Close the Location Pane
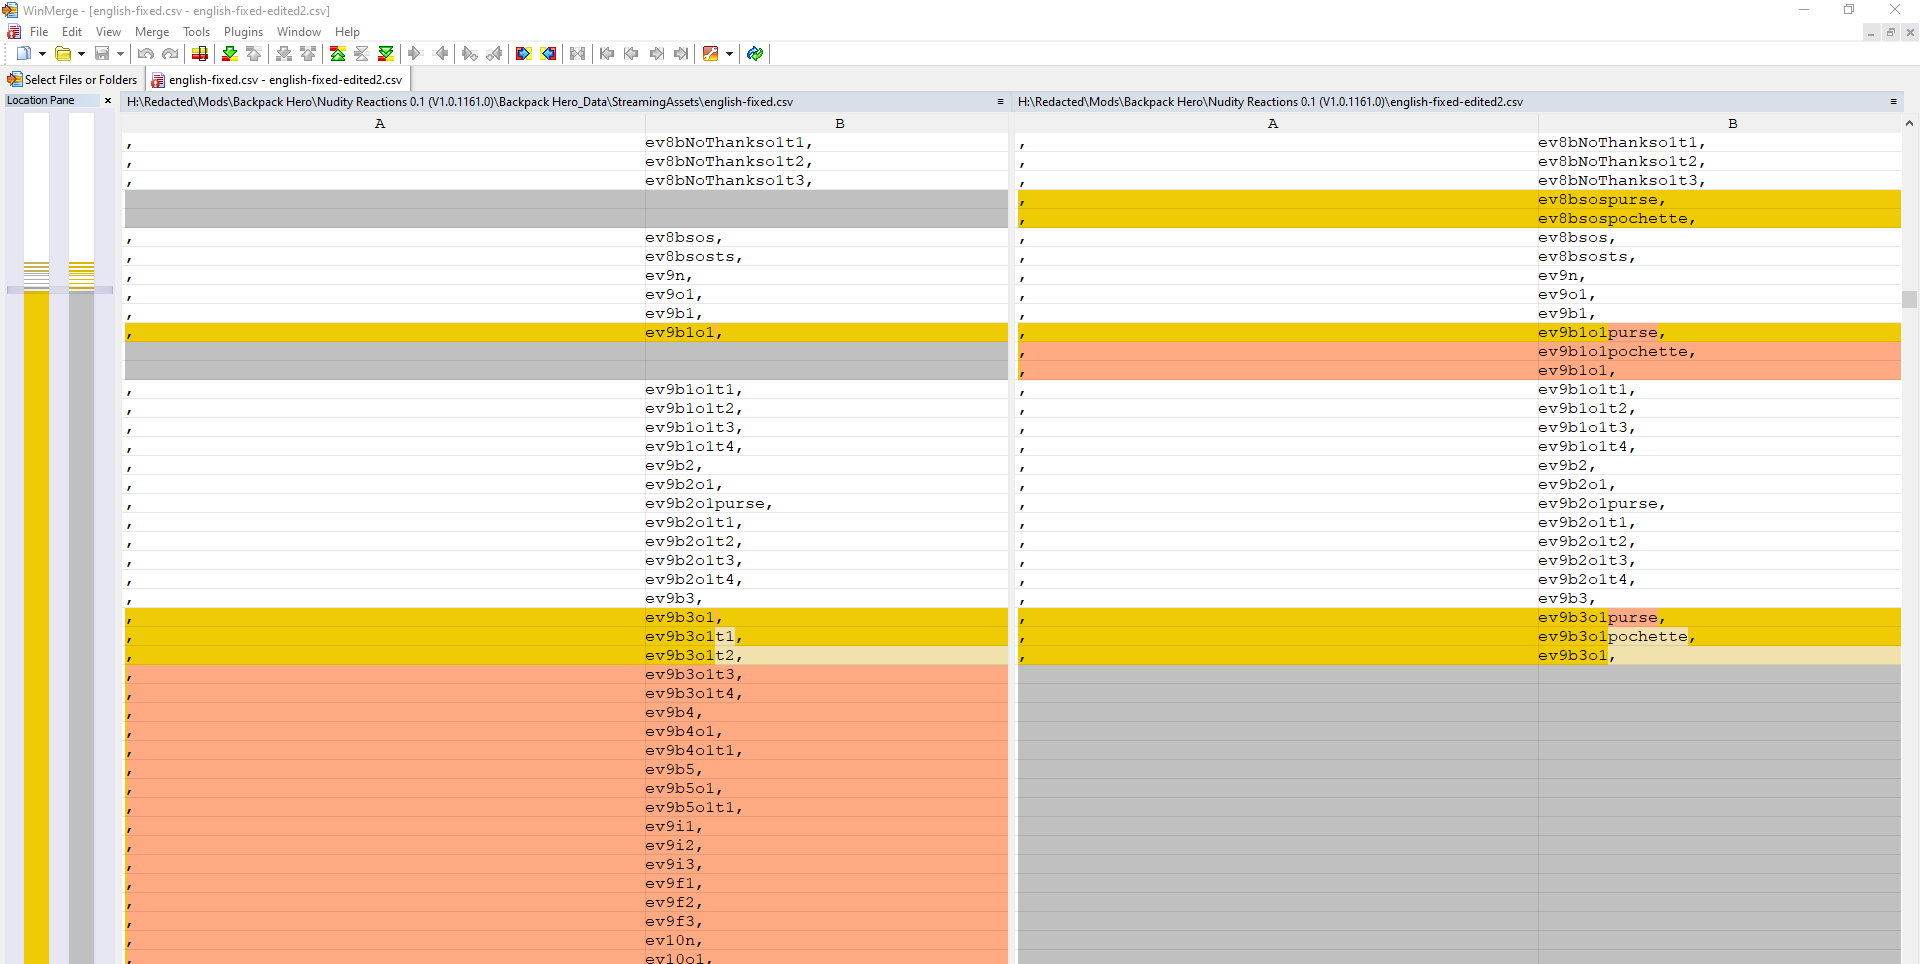This screenshot has width=1920, height=964. (108, 100)
